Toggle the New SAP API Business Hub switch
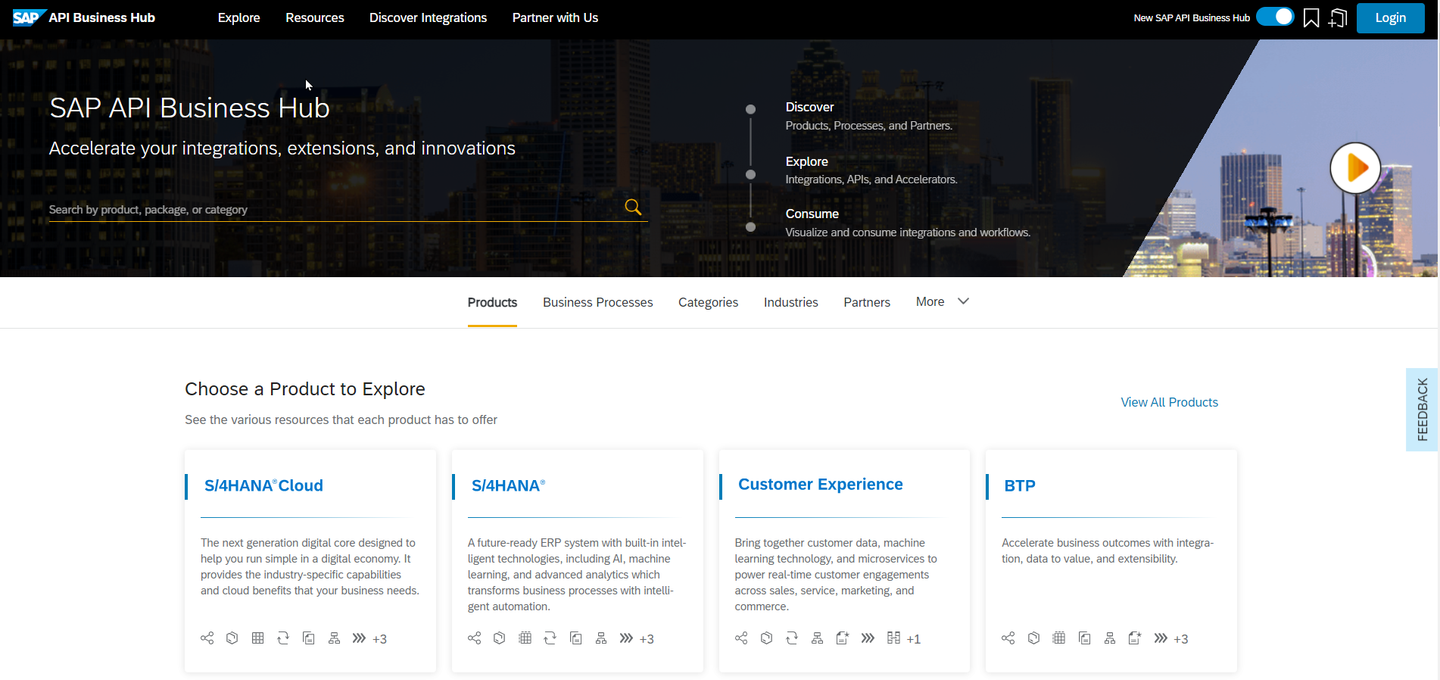Screen dimensions: 1440x680 tap(1275, 17)
